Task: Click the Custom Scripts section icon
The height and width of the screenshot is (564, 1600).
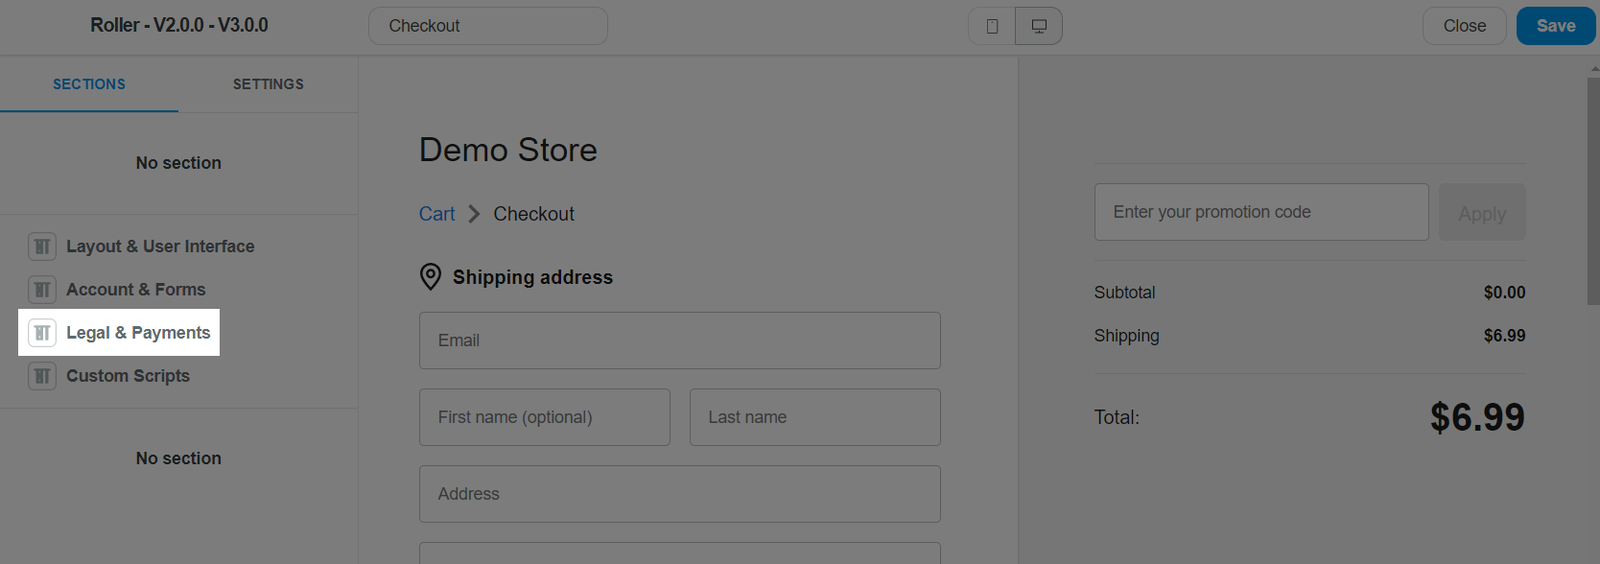Action: [x=42, y=376]
